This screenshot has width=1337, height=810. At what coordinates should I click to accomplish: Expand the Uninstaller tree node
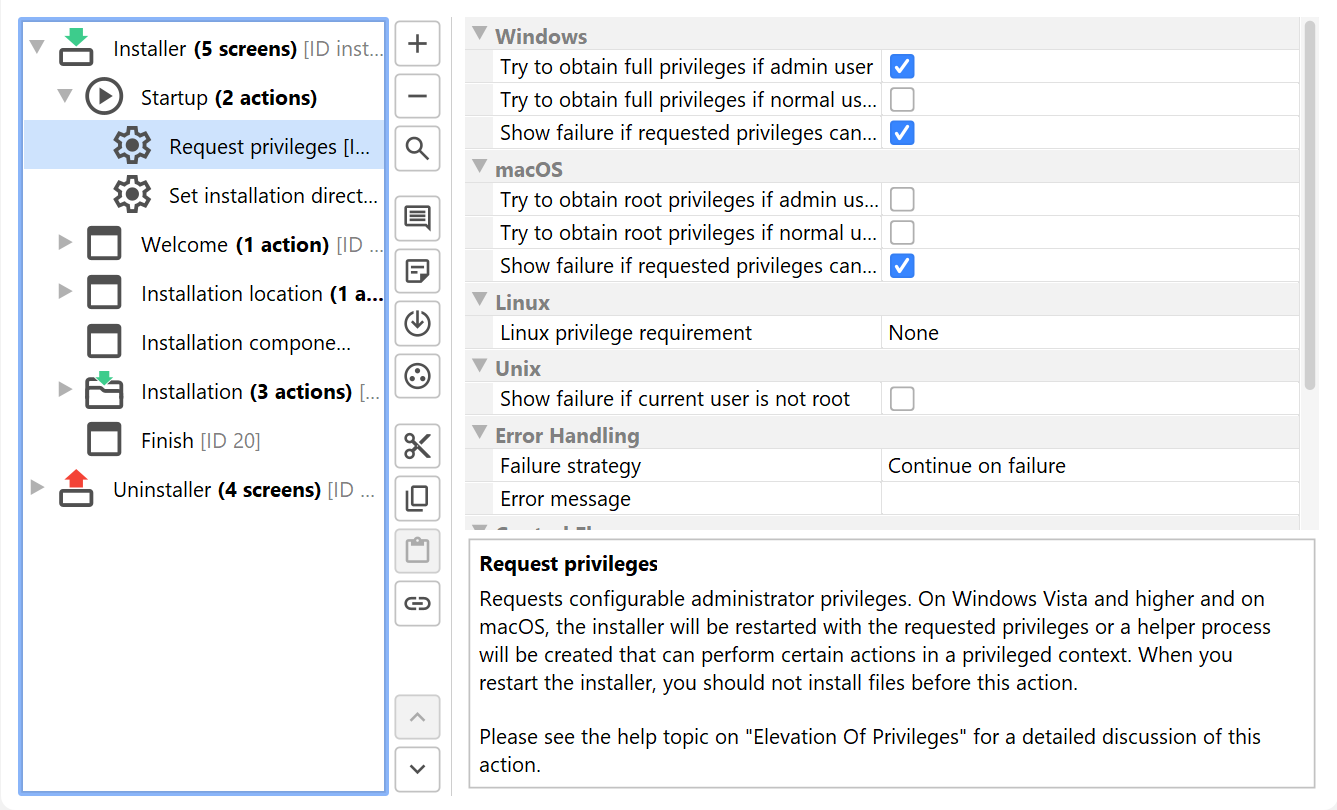pos(38,489)
